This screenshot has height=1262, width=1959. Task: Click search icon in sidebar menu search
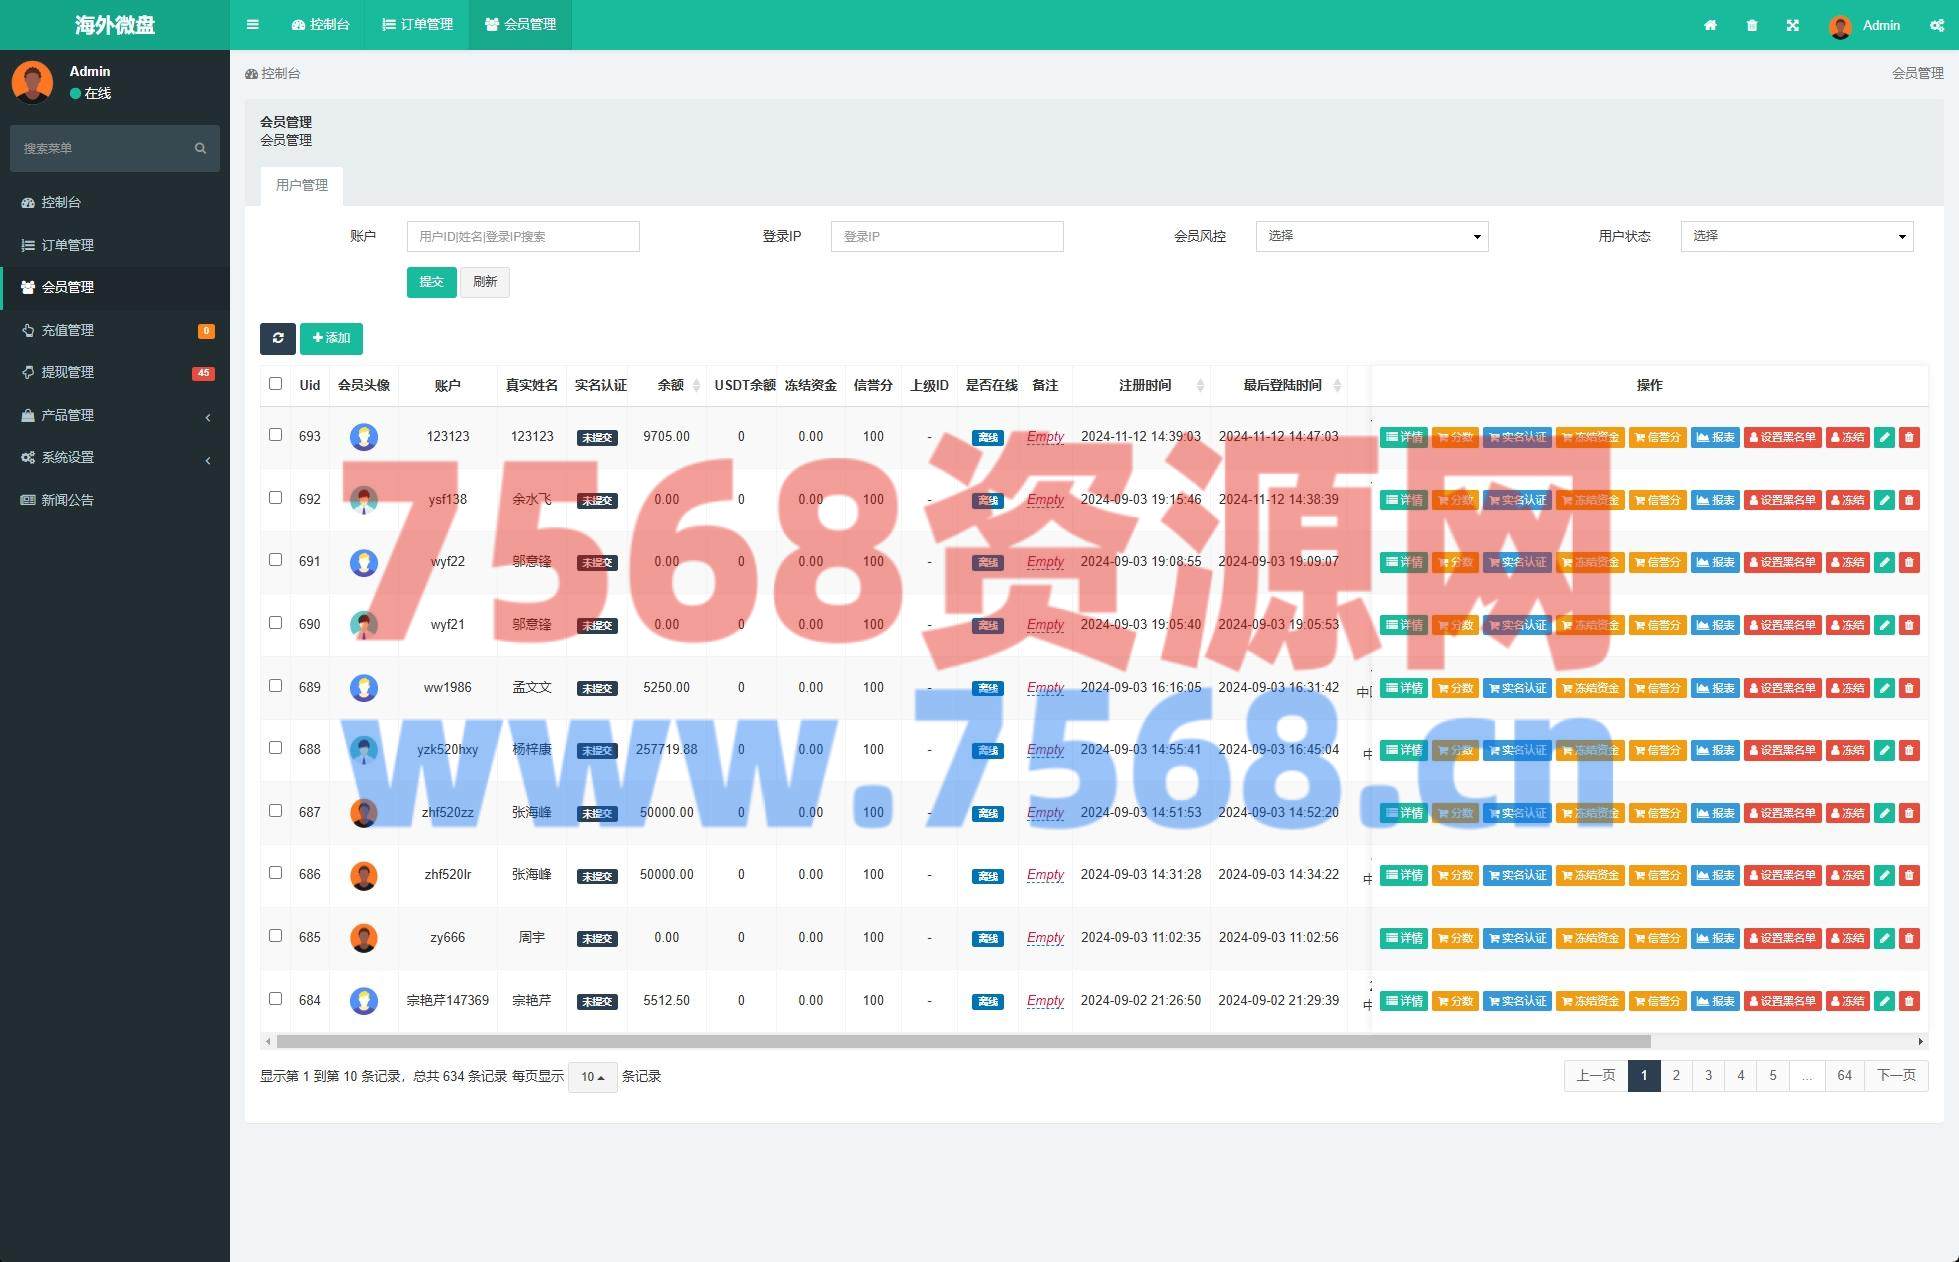click(200, 148)
